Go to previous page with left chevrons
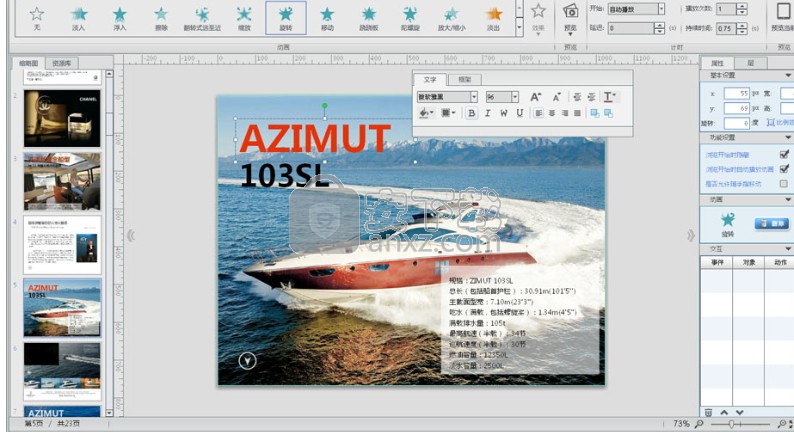The image size is (794, 432). [131, 235]
